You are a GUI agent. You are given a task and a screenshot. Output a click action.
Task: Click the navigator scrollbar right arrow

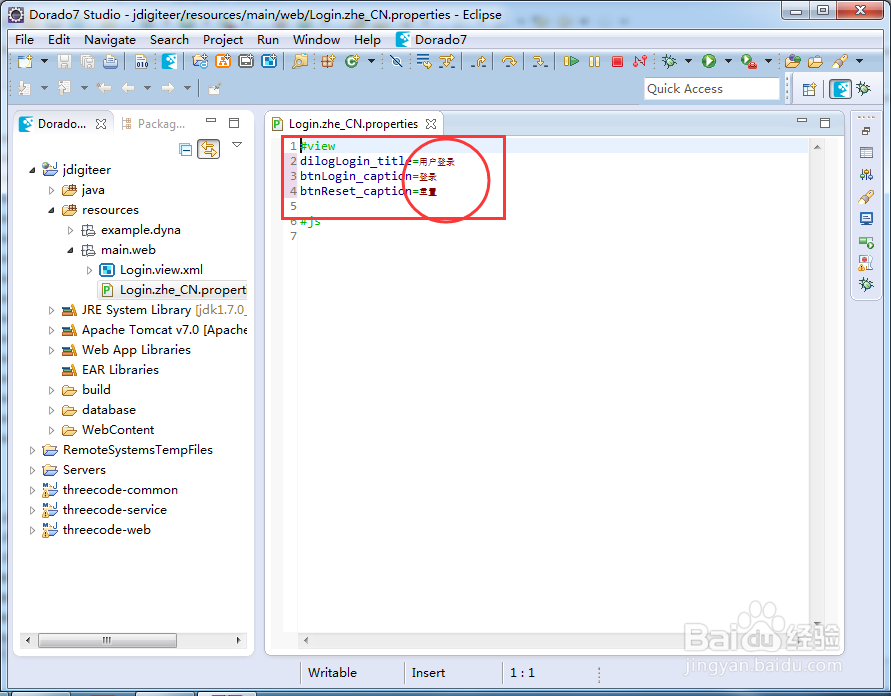pyautogui.click(x=239, y=640)
